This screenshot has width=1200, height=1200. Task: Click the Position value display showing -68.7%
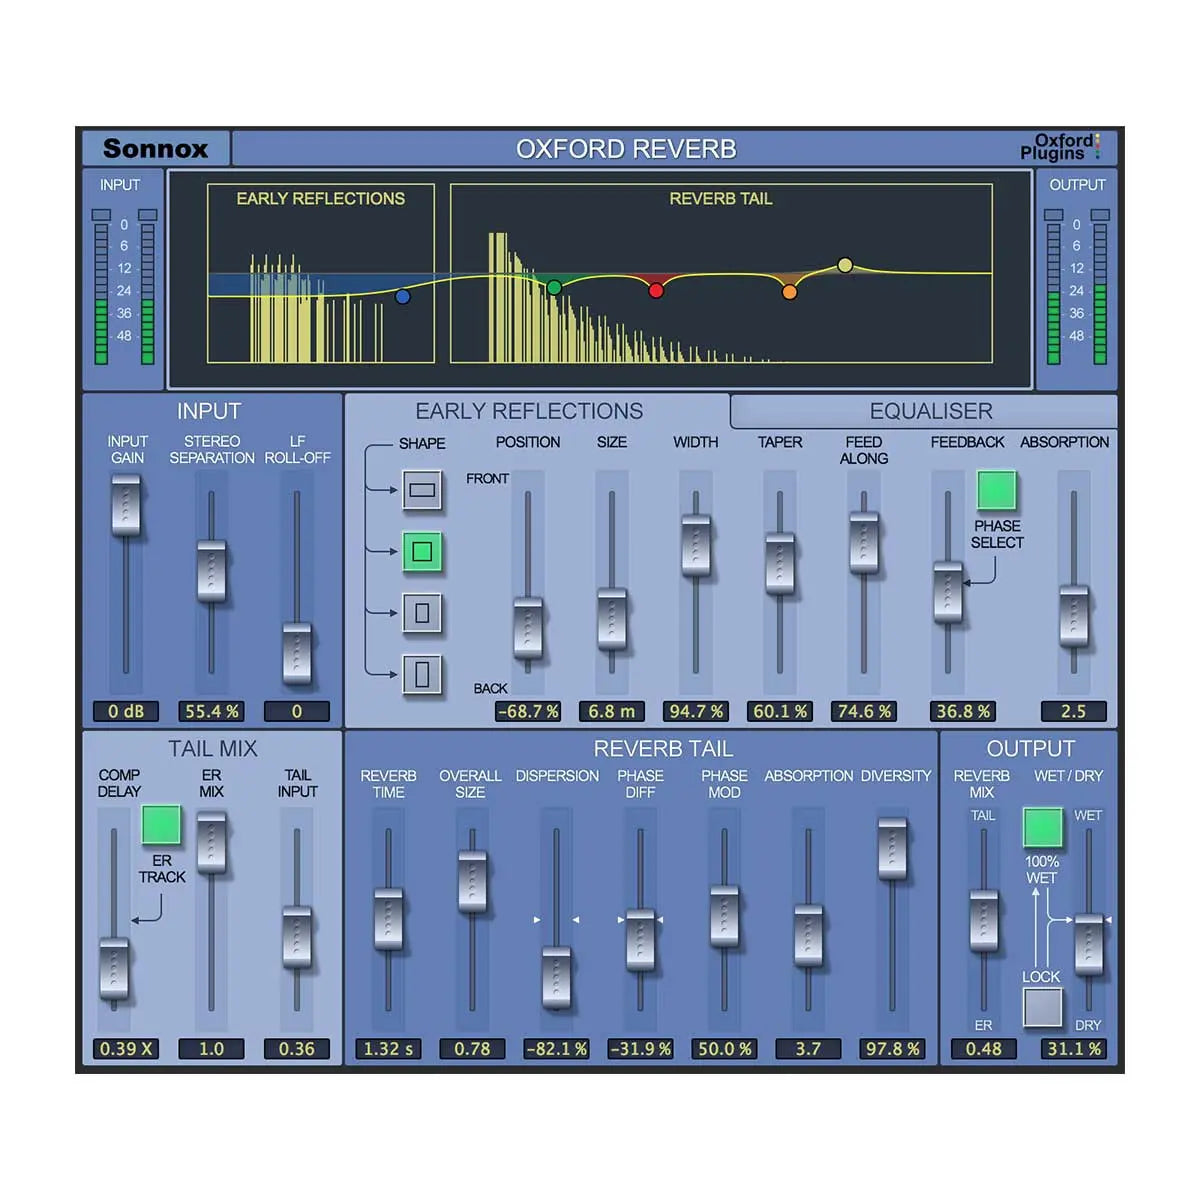(527, 711)
